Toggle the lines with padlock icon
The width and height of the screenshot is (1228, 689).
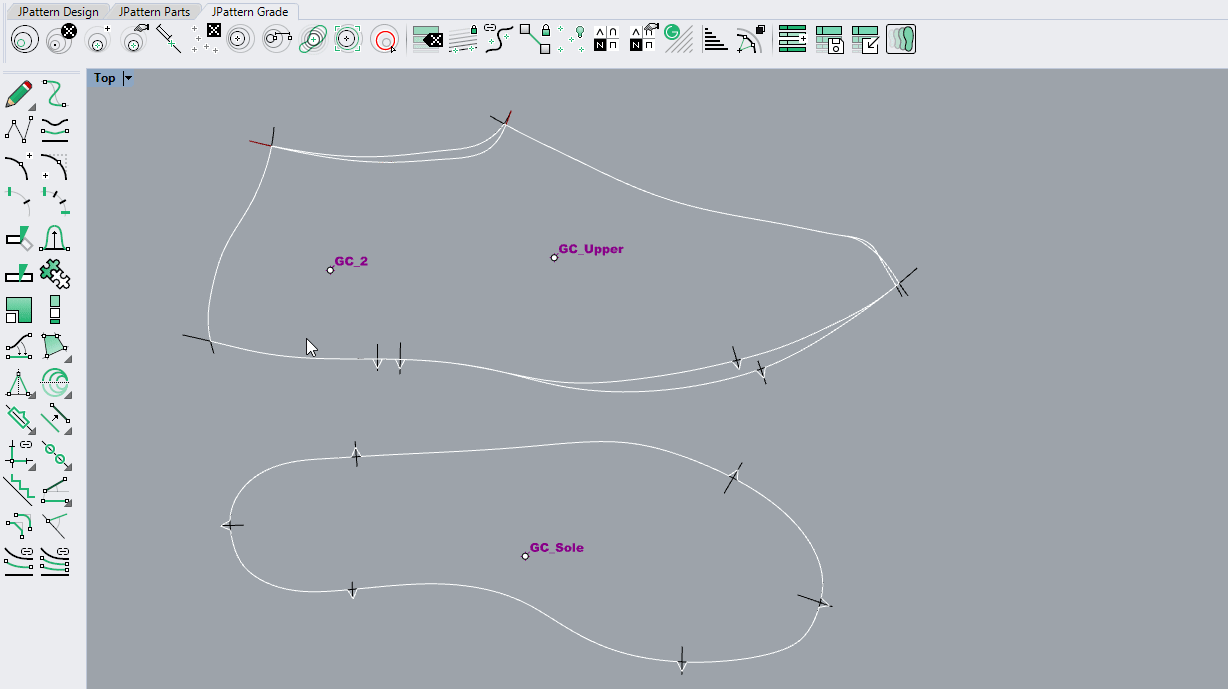tap(463, 40)
